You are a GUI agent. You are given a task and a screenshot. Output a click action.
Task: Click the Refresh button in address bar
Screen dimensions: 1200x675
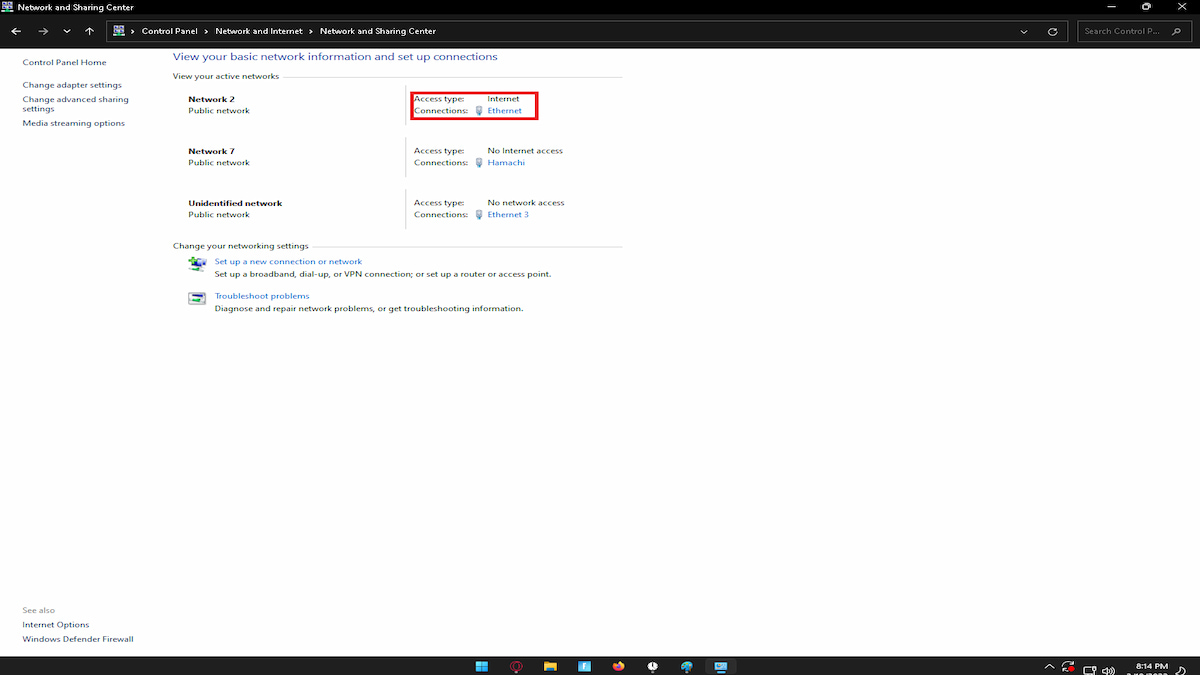[x=1052, y=31]
